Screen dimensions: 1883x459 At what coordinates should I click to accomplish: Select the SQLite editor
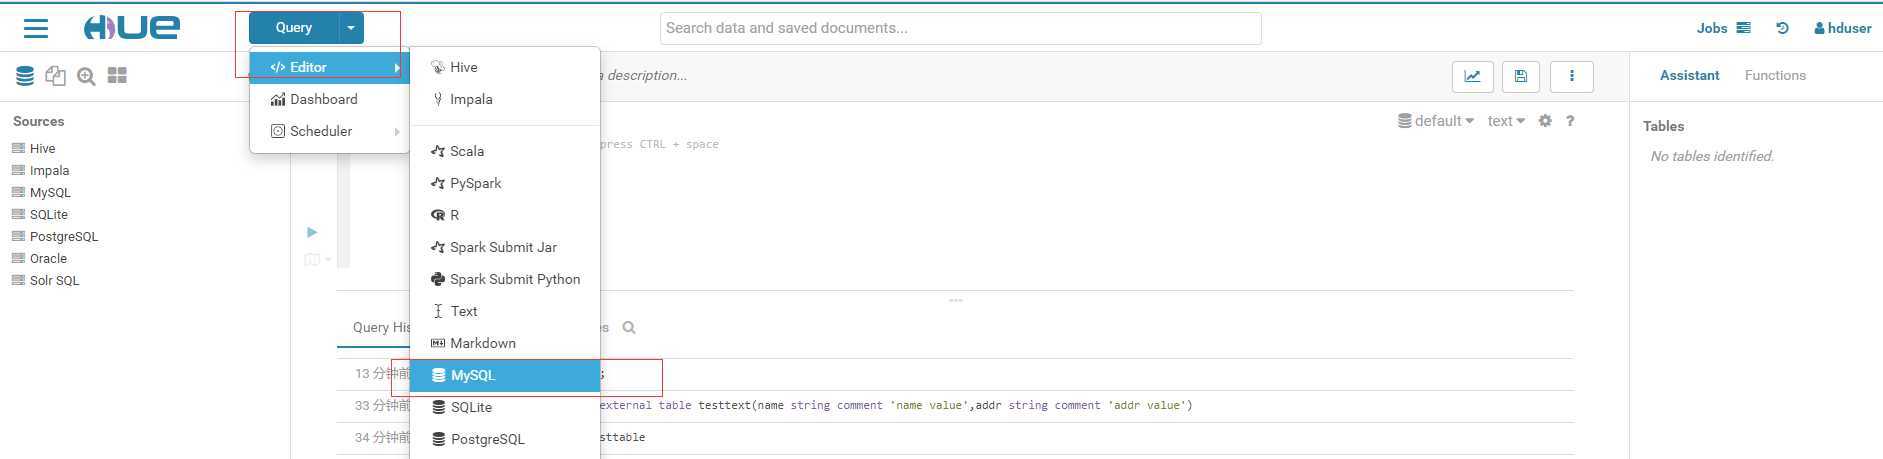click(505, 407)
